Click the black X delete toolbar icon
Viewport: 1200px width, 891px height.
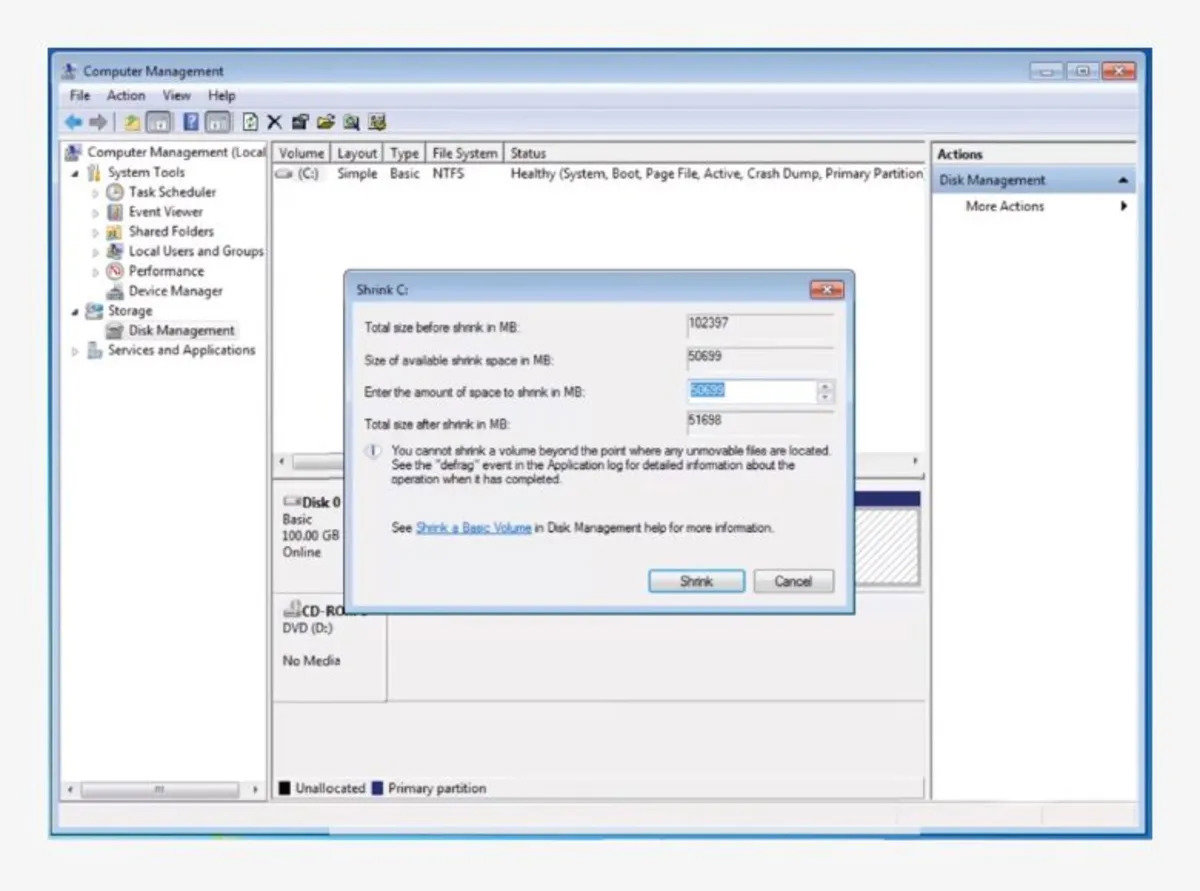[274, 122]
